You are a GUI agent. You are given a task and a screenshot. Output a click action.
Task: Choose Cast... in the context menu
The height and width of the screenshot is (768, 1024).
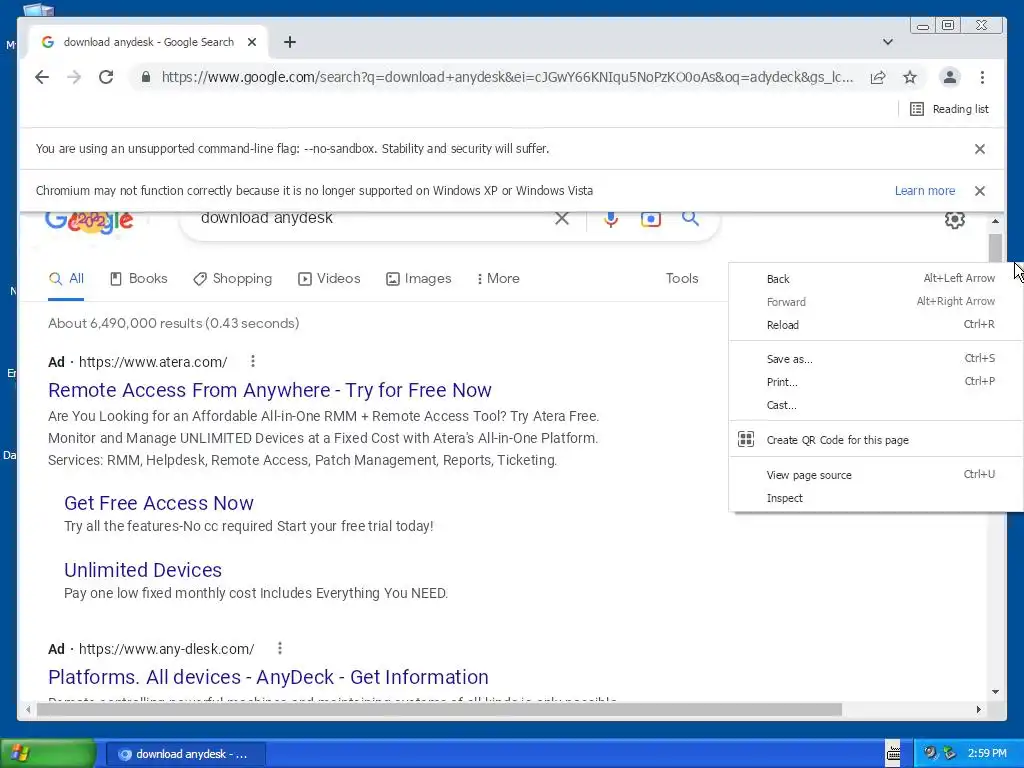876,406
